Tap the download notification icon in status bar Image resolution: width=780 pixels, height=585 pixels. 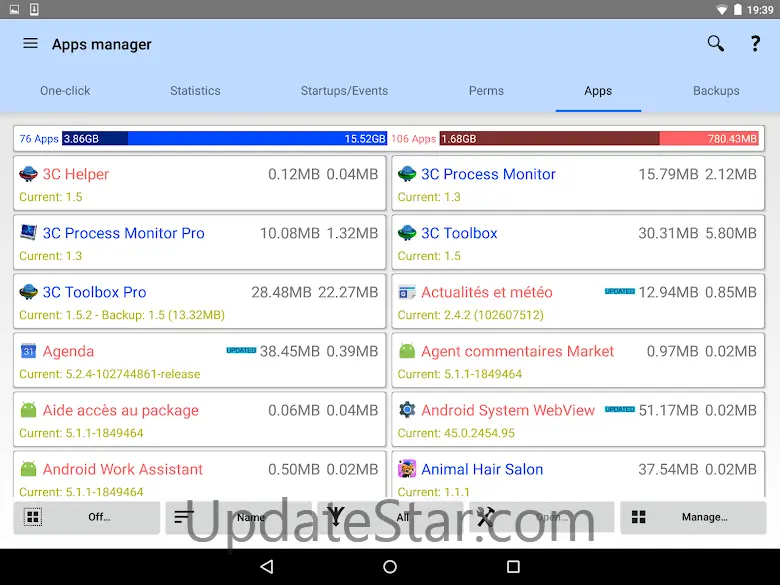34,9
